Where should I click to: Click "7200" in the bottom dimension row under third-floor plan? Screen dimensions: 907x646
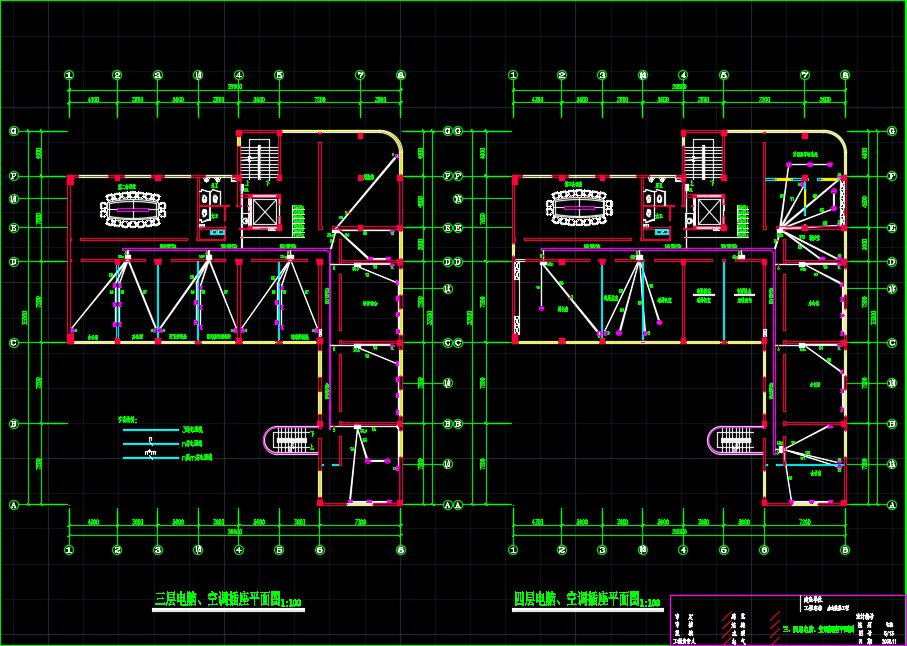[x=360, y=522]
